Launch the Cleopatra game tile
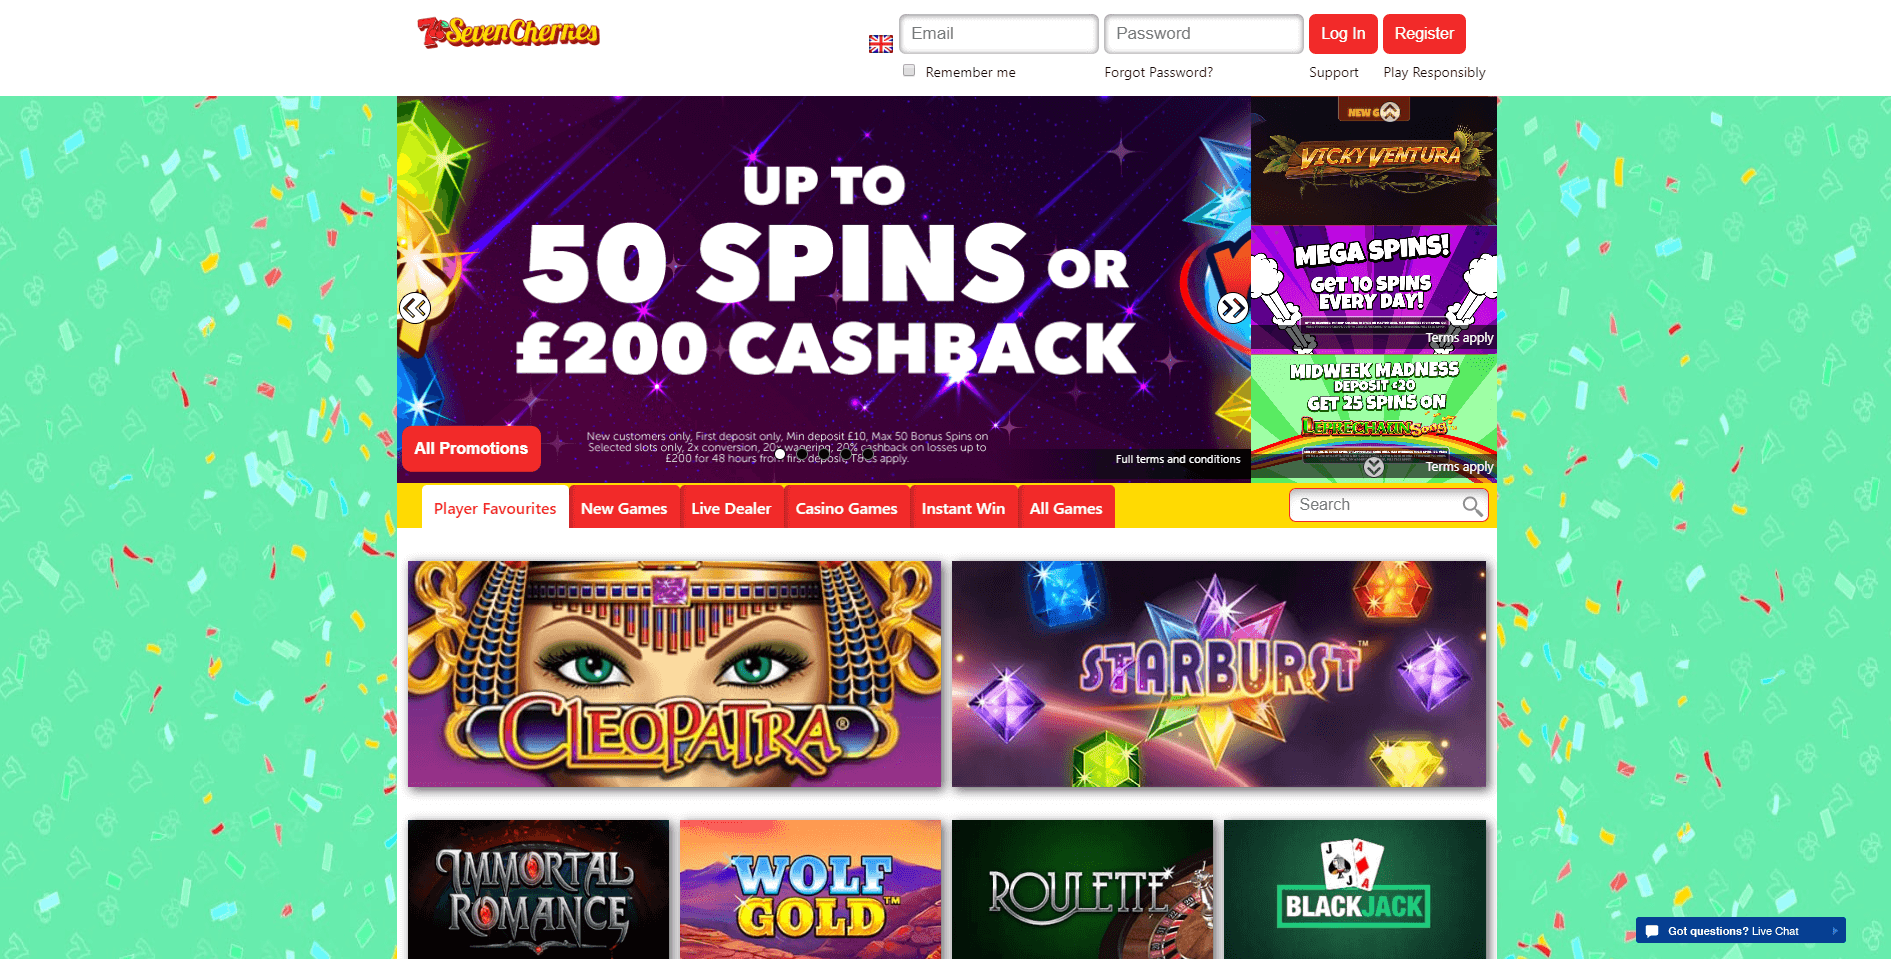The height and width of the screenshot is (959, 1891). pyautogui.click(x=674, y=674)
